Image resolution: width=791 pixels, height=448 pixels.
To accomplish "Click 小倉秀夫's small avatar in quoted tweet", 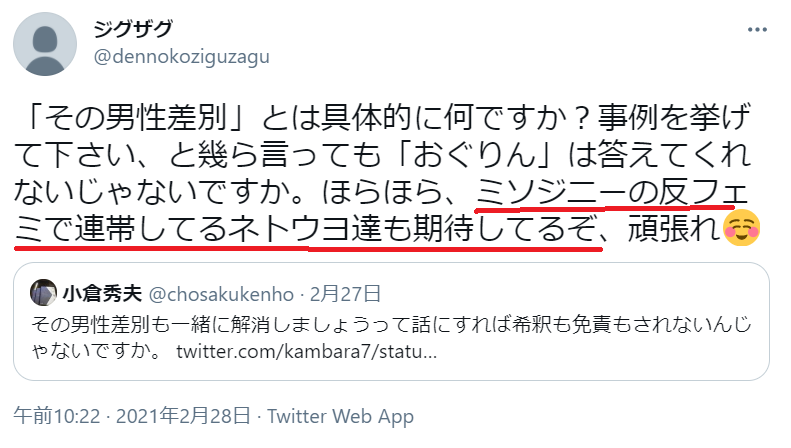I will [43, 293].
